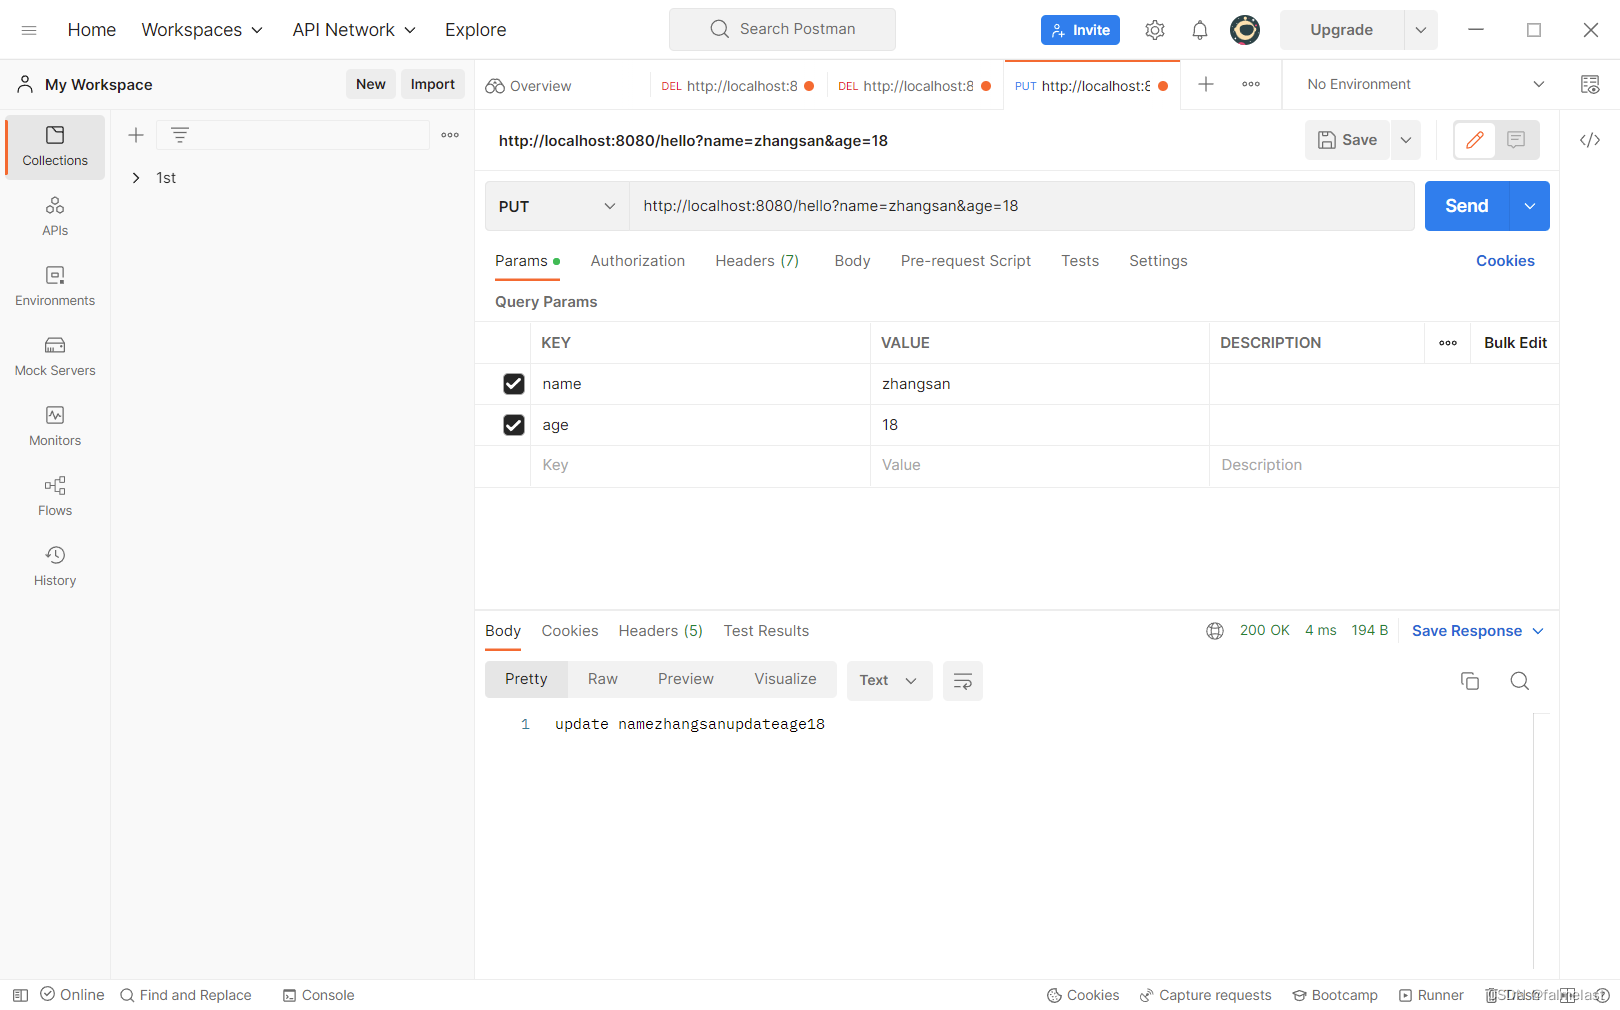Open the notifications bell
The width and height of the screenshot is (1620, 1010).
click(x=1200, y=30)
